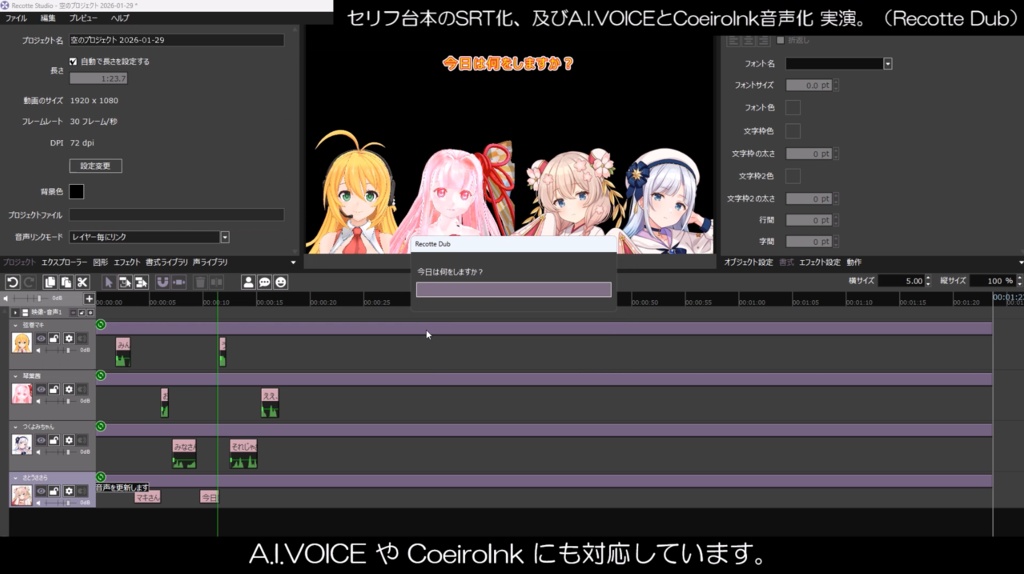Click the フォント色 color swatch
This screenshot has width=1024, height=574.
click(x=793, y=107)
